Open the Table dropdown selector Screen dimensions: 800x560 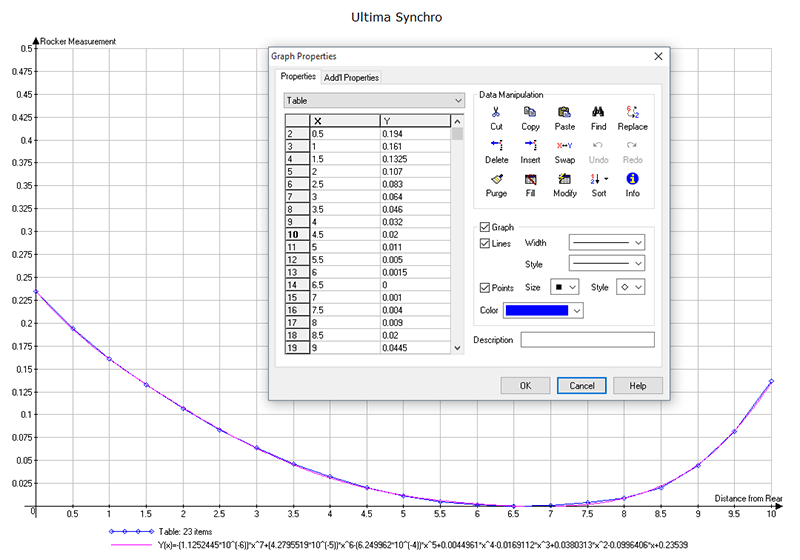(373, 100)
